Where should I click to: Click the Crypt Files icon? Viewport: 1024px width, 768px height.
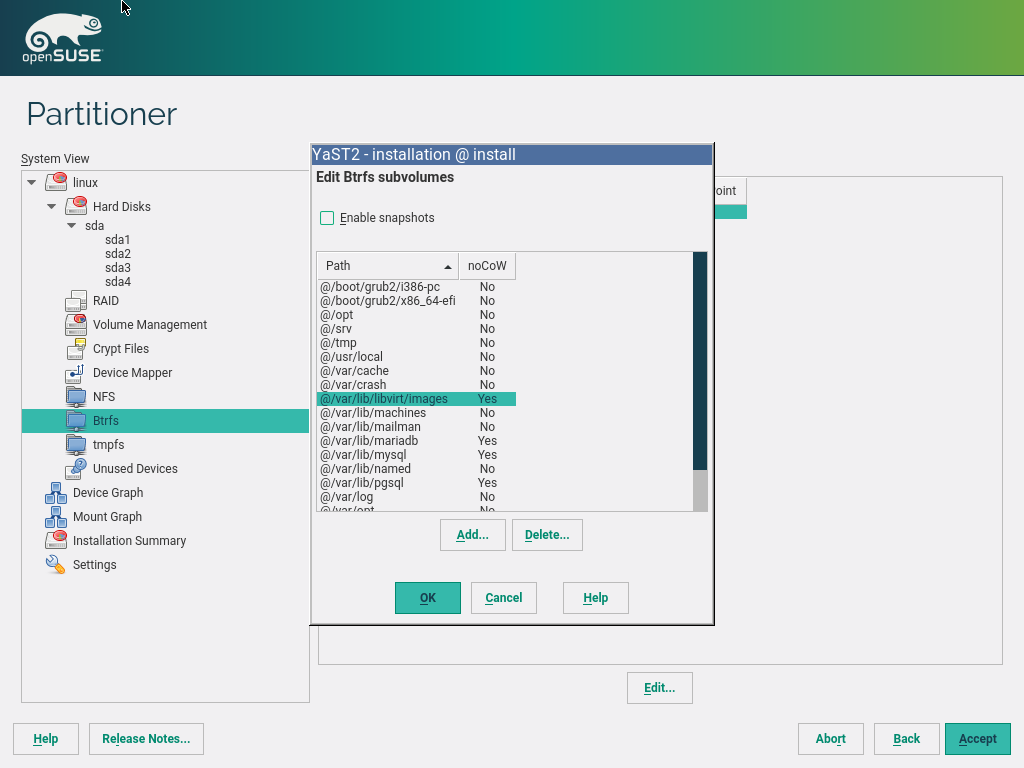click(76, 349)
